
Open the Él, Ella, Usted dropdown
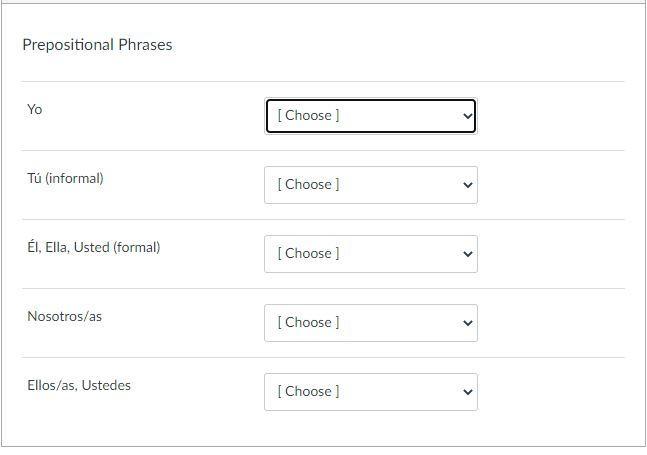(370, 253)
